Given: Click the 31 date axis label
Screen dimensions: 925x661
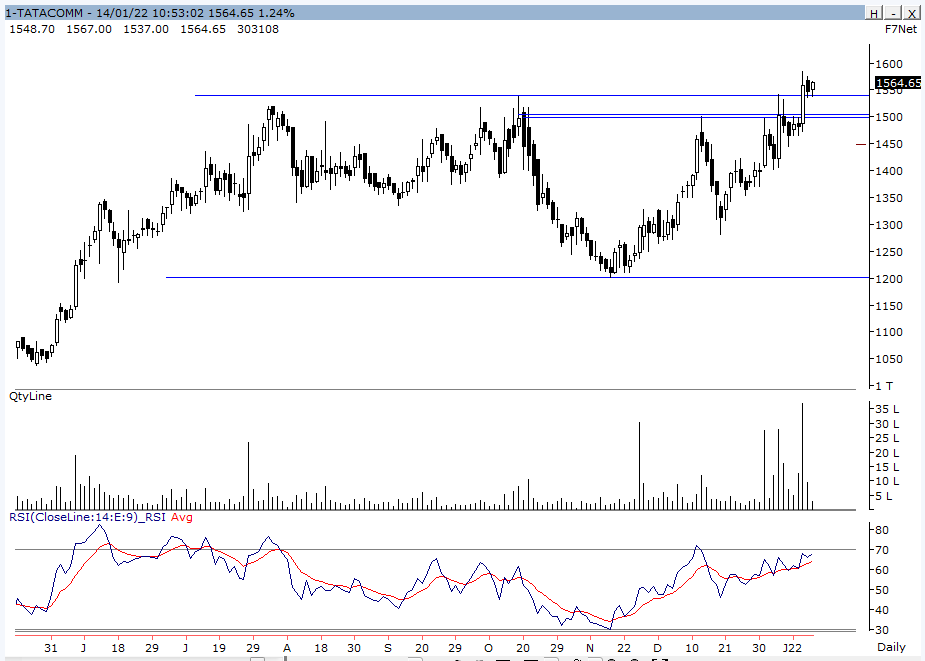Looking at the screenshot, I should 51,647.
